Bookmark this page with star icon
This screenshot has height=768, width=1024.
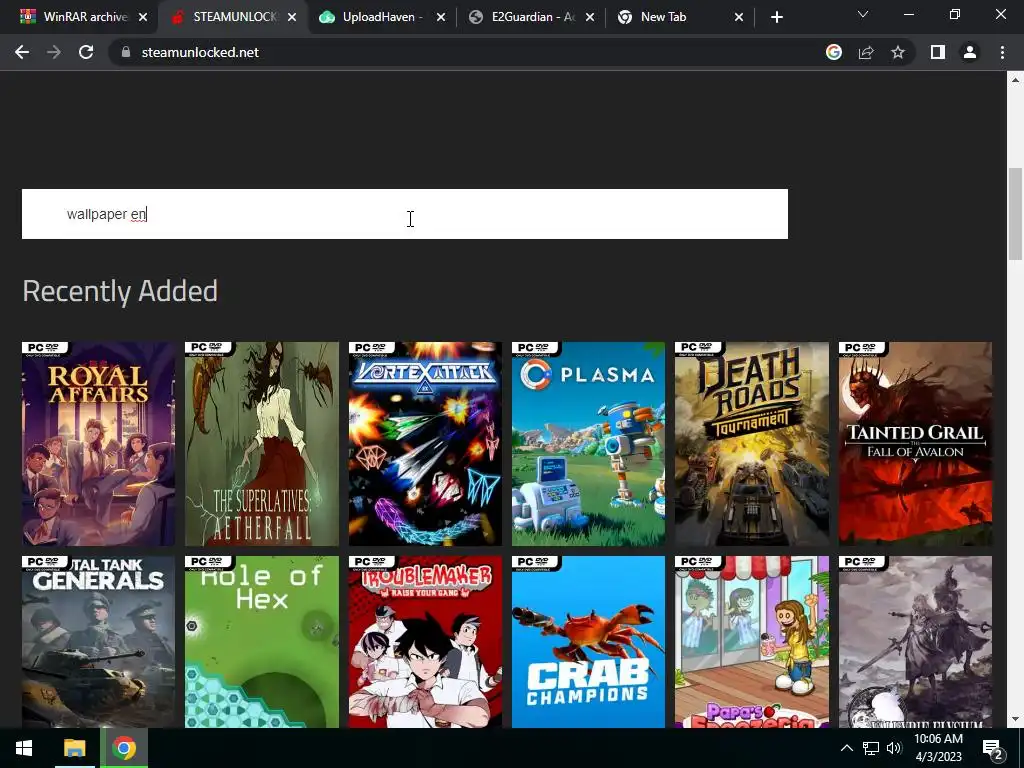point(898,52)
